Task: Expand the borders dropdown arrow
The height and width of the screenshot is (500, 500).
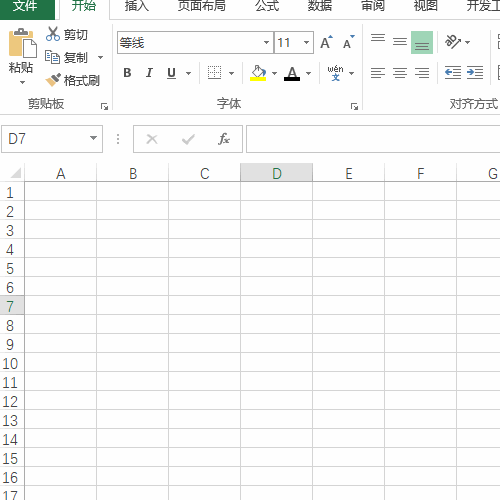Action: pos(231,73)
